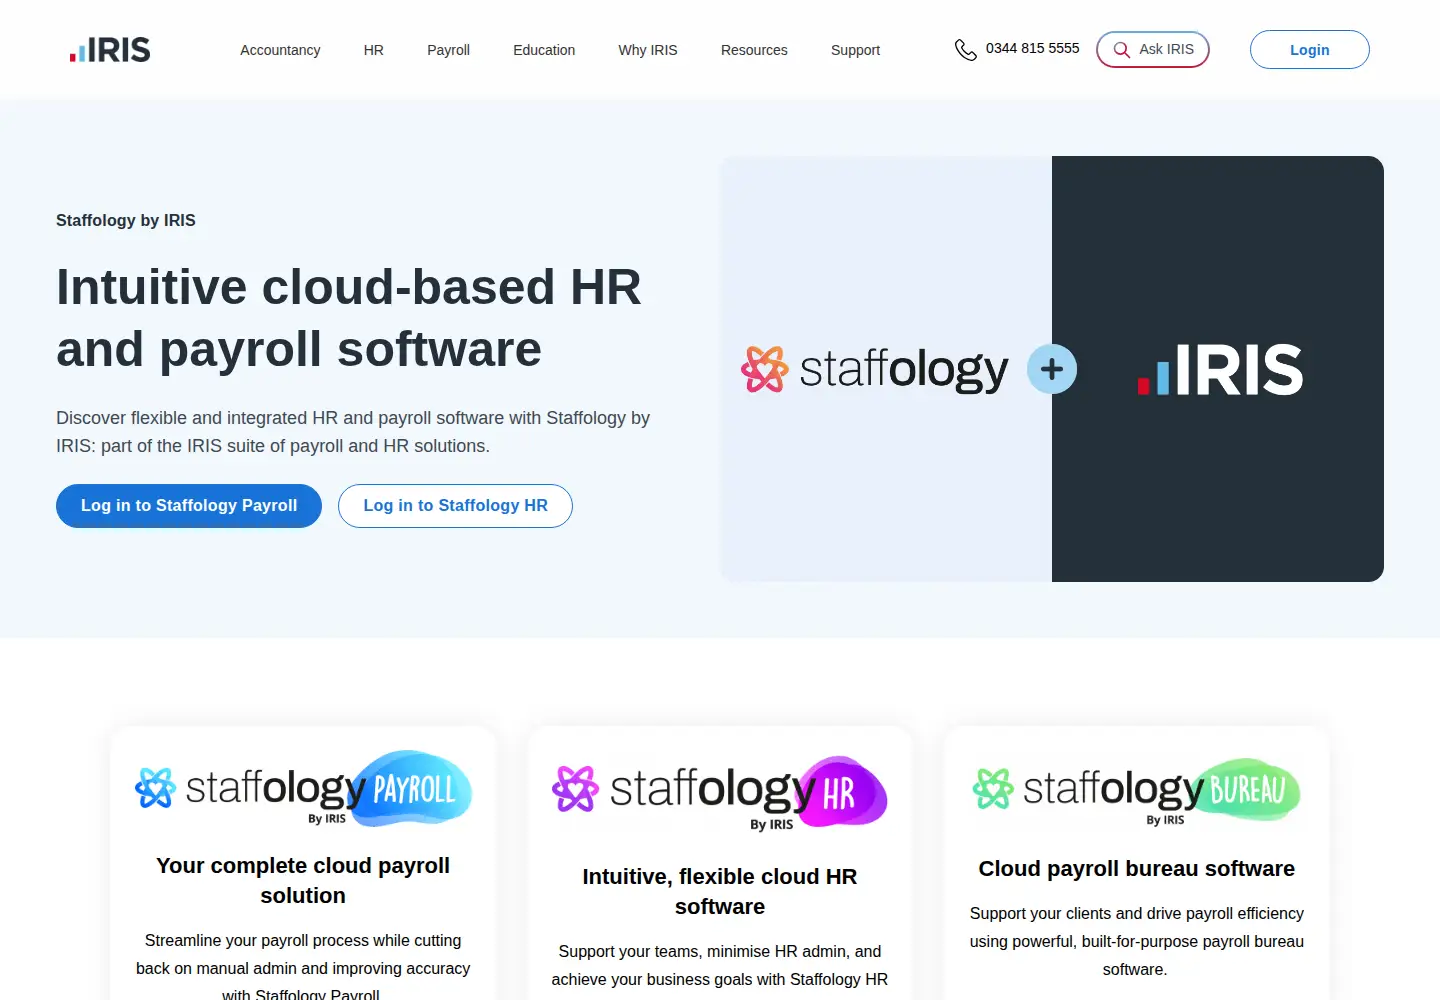Click the magnifying glass search icon
The width and height of the screenshot is (1440, 1000).
coord(1122,50)
